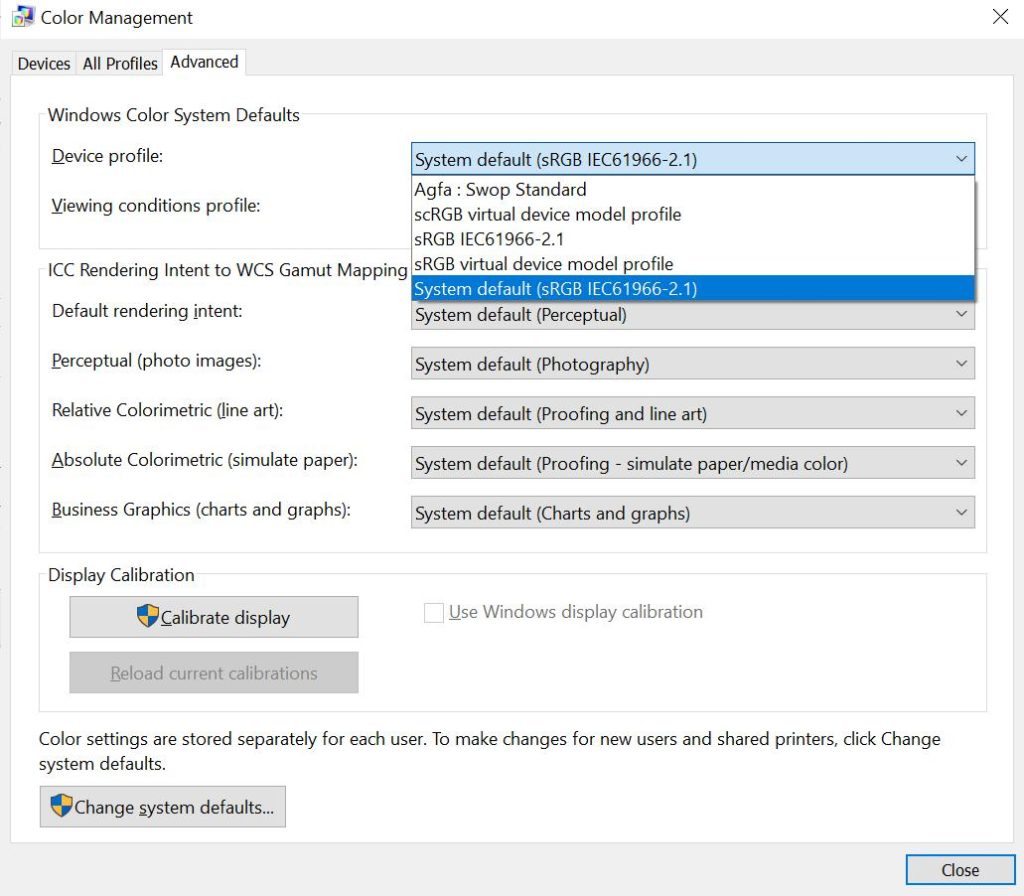
Task: Click the Color Management title bar icon
Action: [23, 17]
